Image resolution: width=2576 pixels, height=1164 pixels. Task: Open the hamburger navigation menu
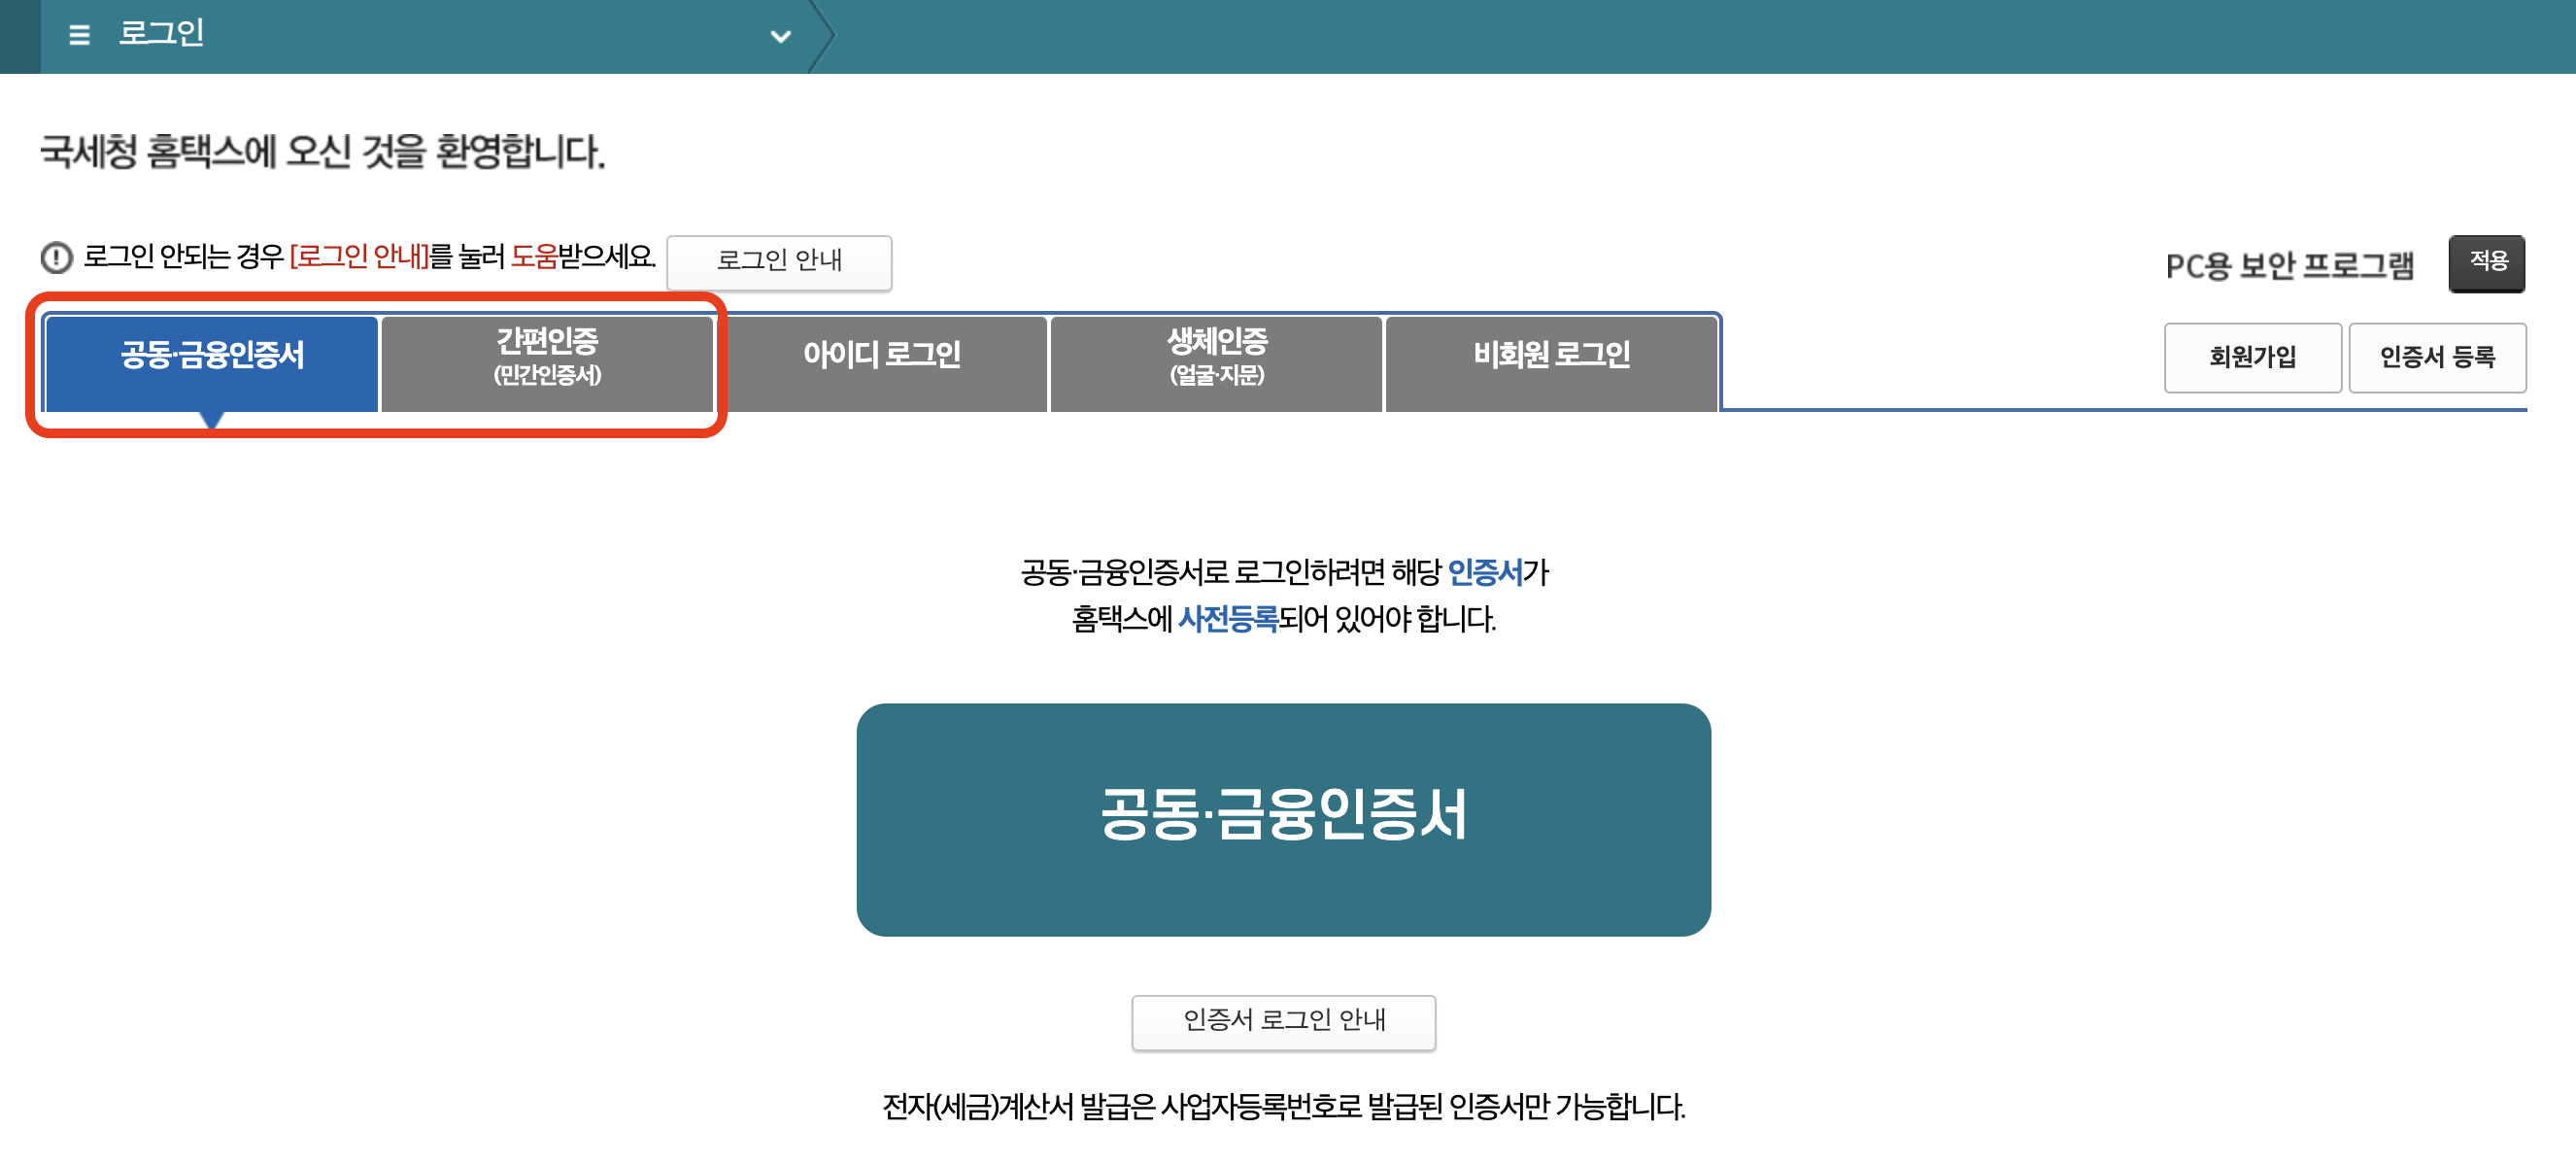pos(76,35)
